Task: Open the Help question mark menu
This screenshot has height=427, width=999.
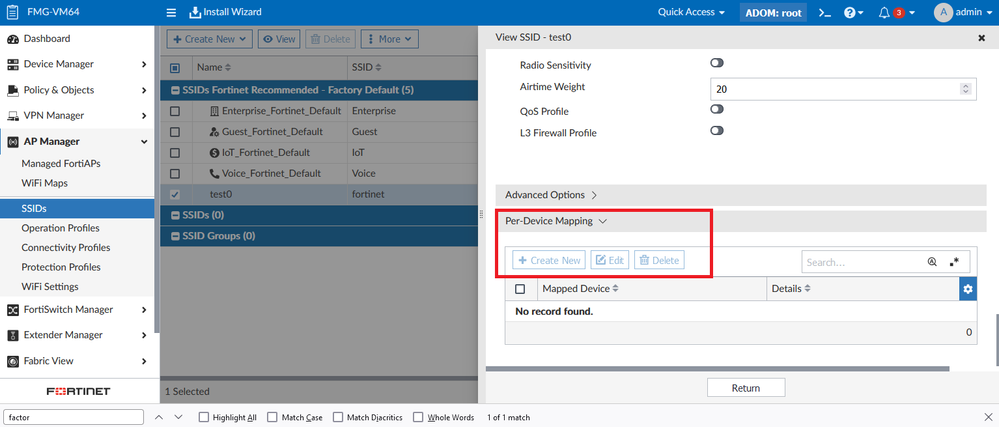Action: (x=853, y=13)
